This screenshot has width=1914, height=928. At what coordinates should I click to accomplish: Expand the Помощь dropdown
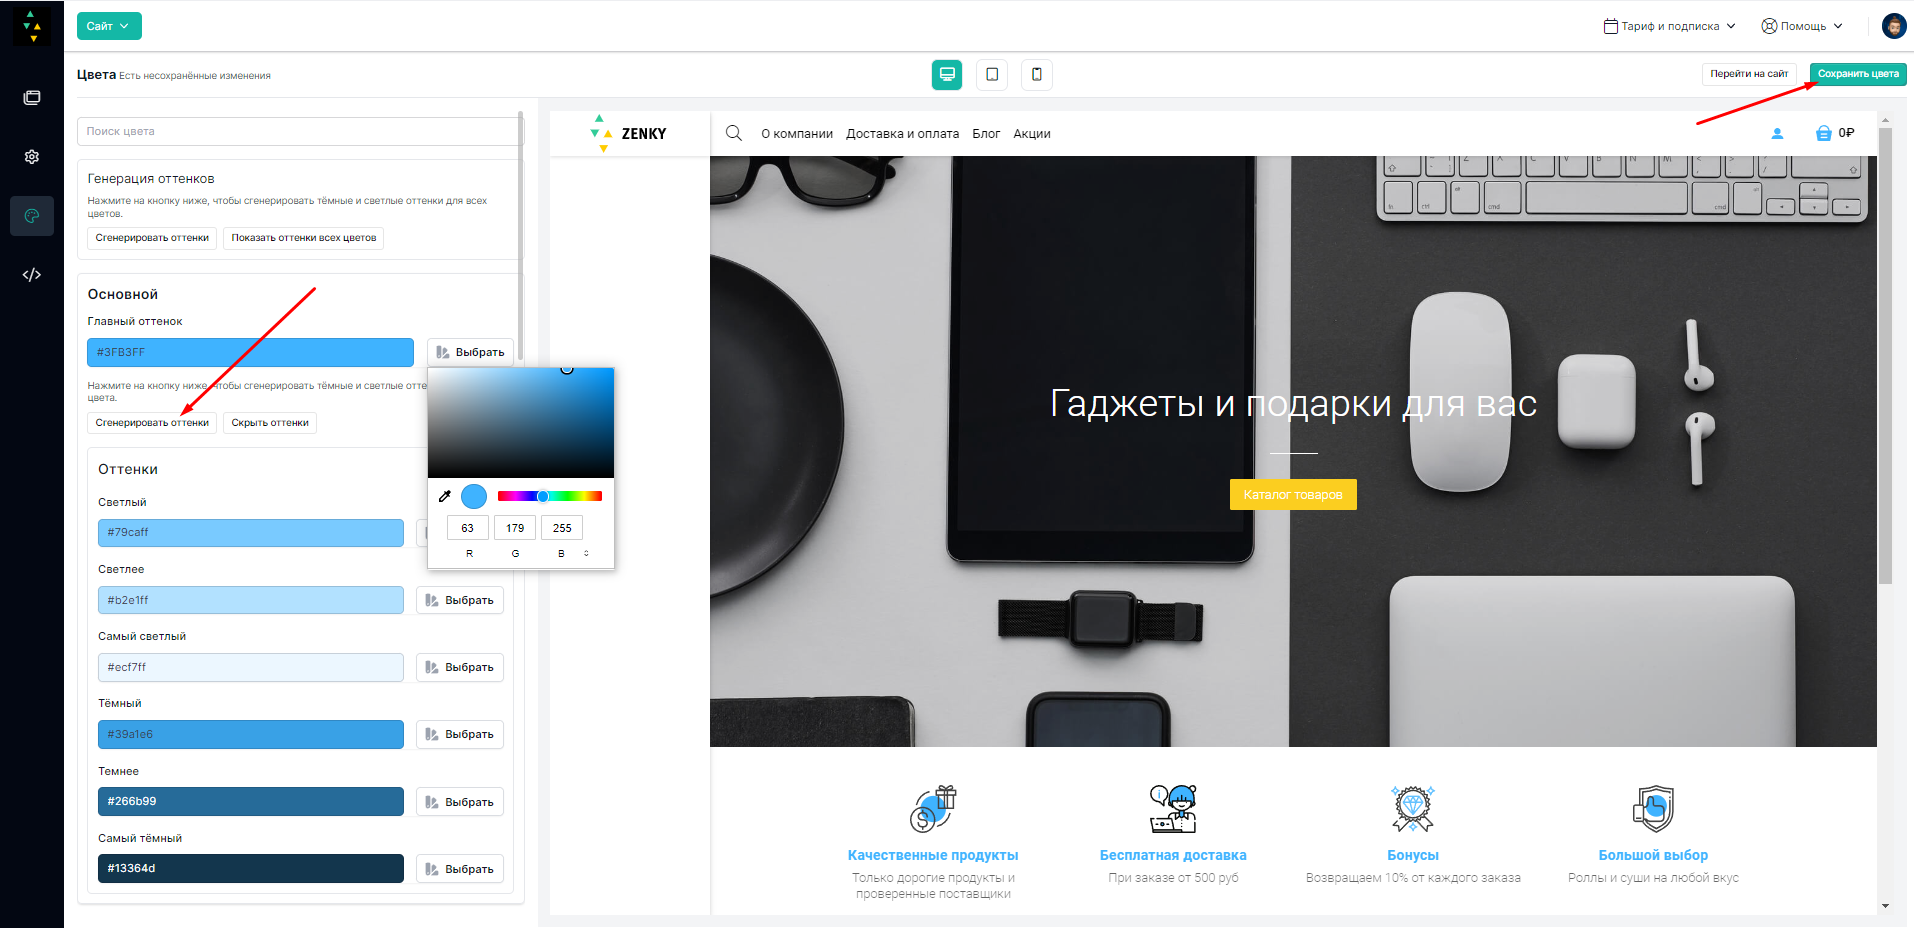(x=1801, y=26)
